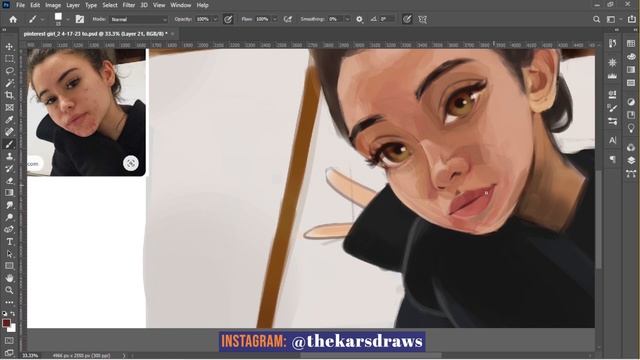640x360 pixels.
Task: Open the History panel icon
Action: click(612, 43)
